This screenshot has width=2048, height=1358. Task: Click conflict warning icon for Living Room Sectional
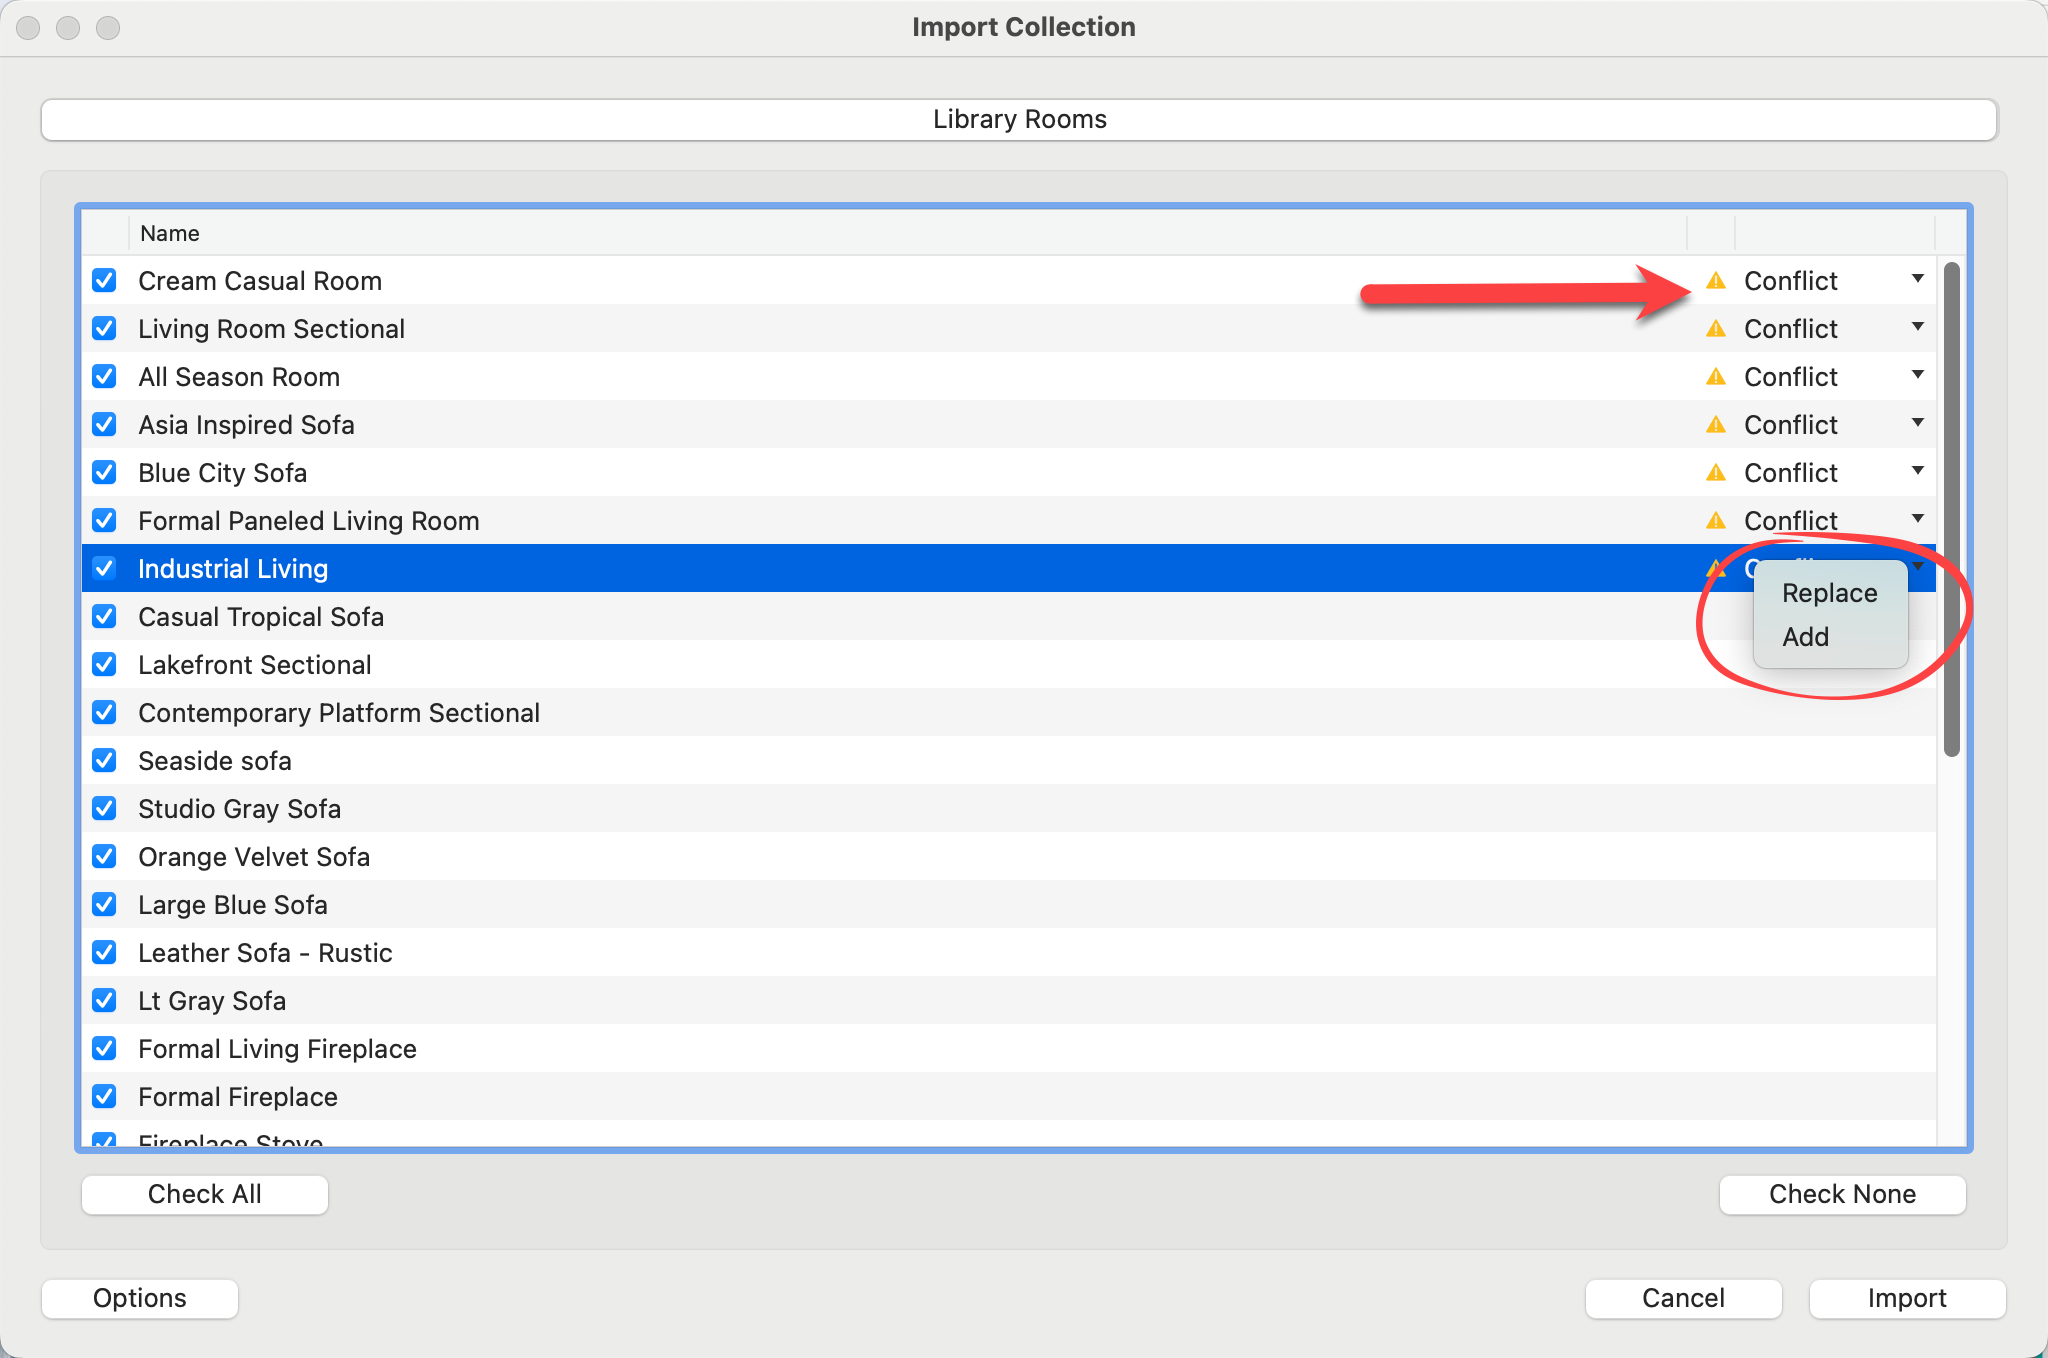click(x=1716, y=329)
